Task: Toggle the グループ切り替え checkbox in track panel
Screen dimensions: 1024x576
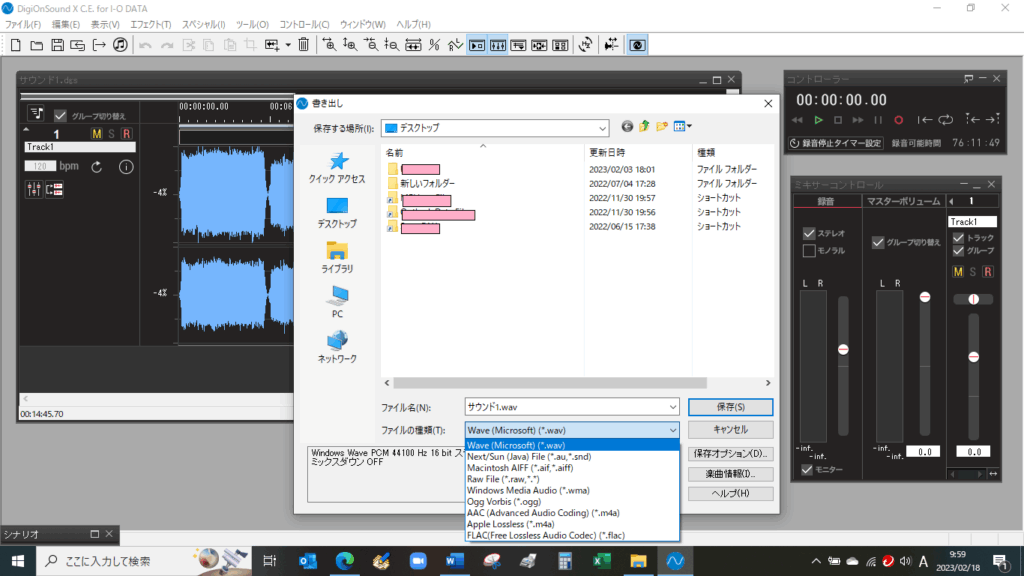Action: pyautogui.click(x=60, y=116)
